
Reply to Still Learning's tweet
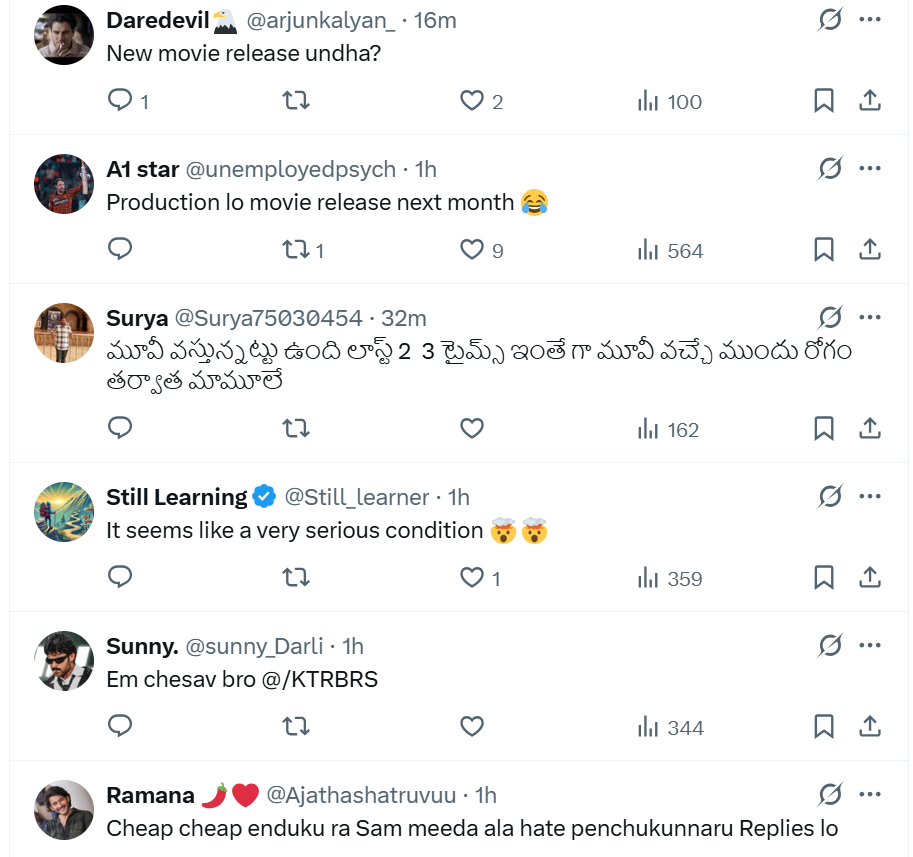point(120,578)
